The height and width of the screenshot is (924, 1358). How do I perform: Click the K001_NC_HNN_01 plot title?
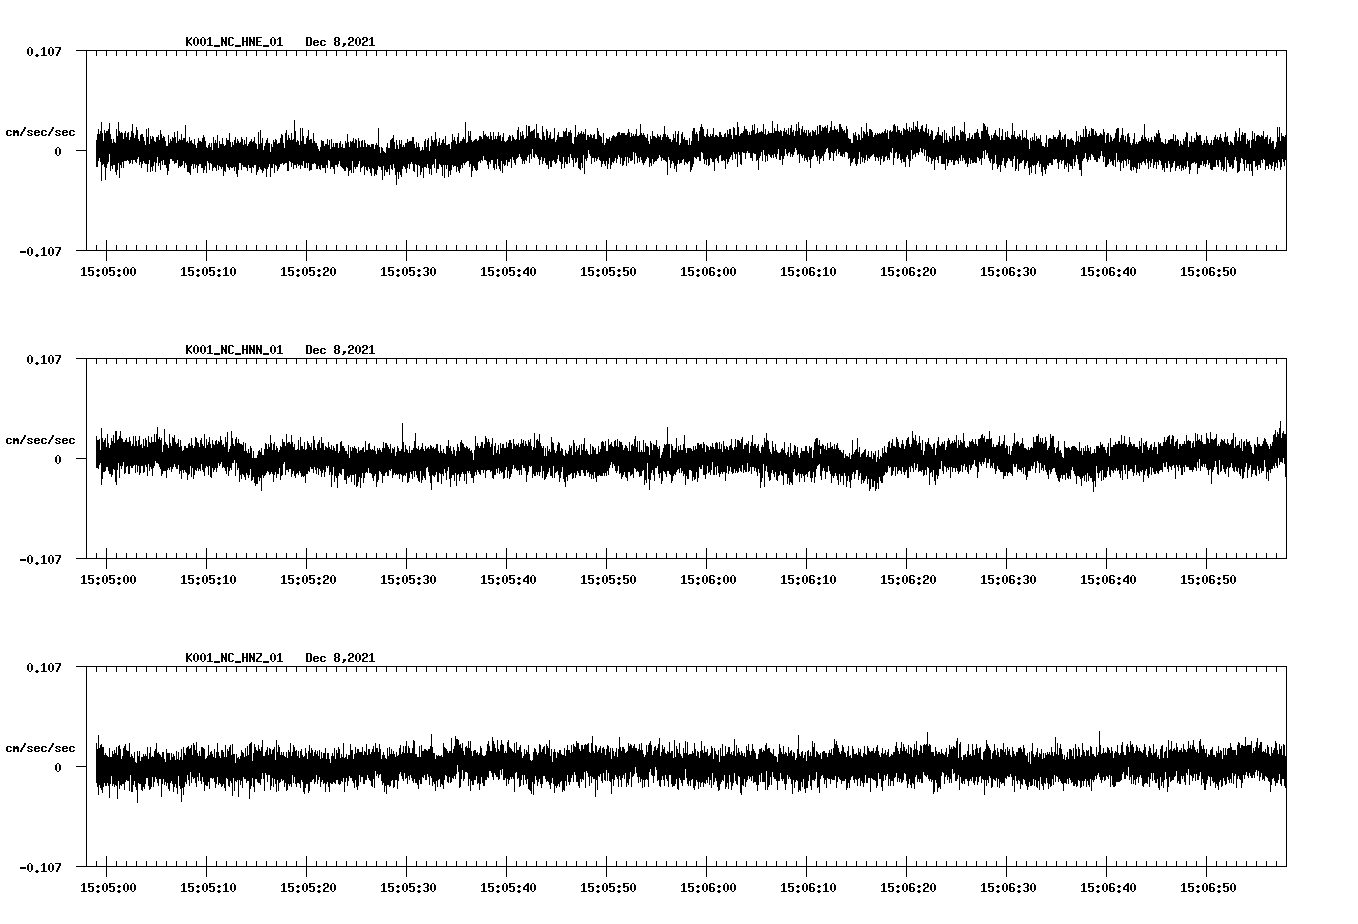(x=234, y=350)
